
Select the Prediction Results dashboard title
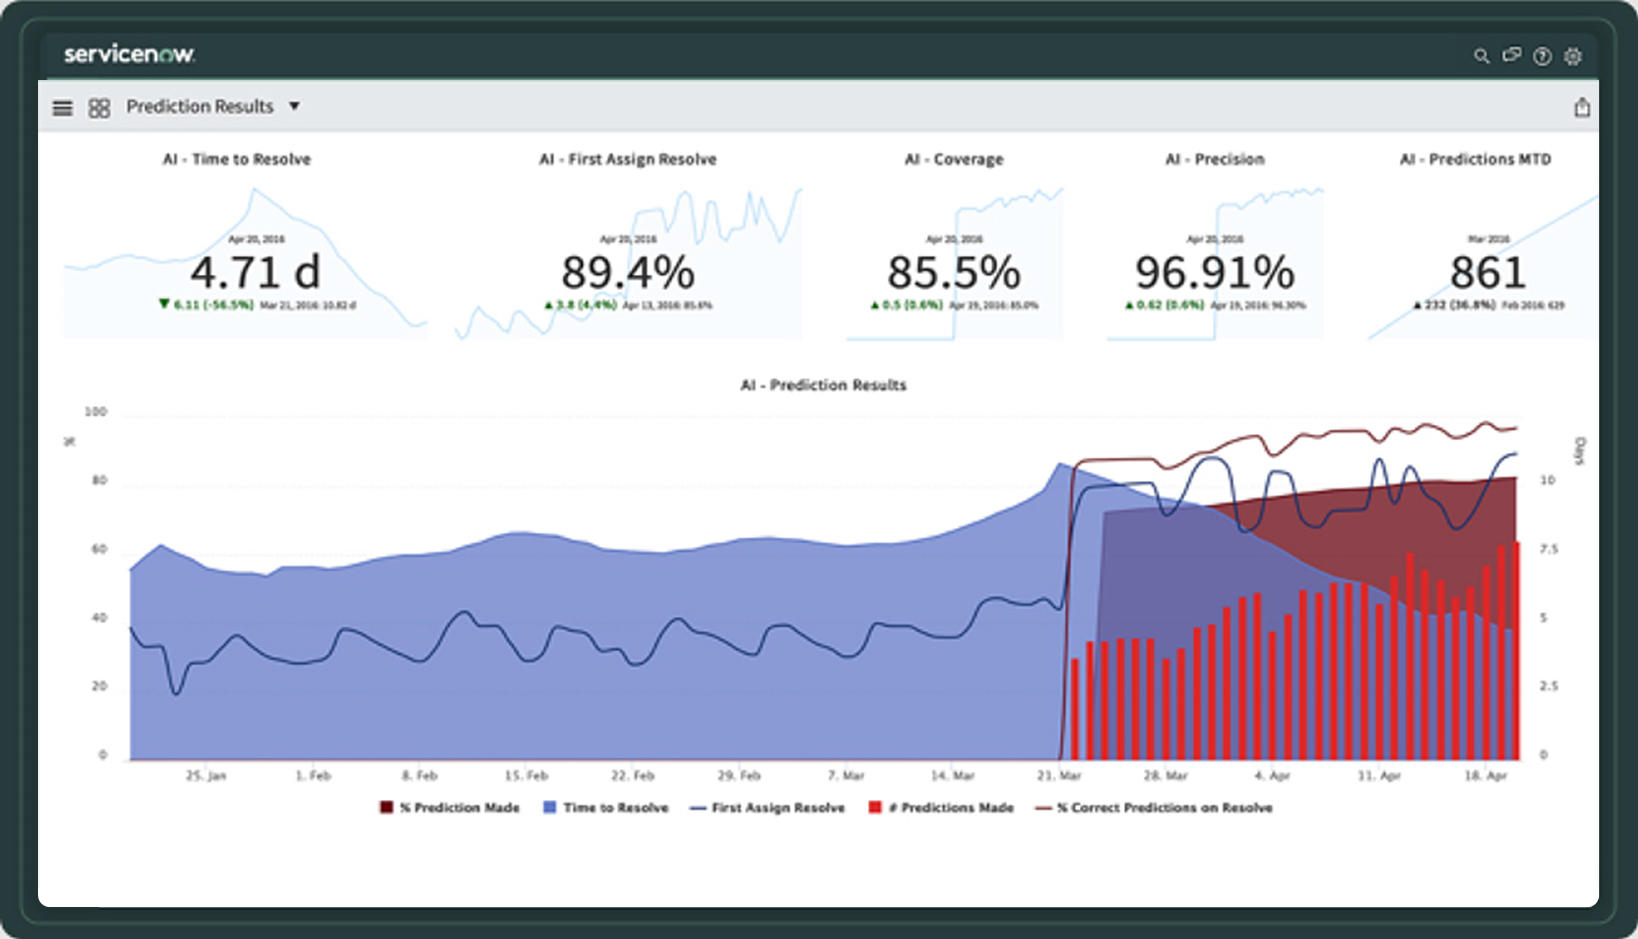[x=199, y=106]
